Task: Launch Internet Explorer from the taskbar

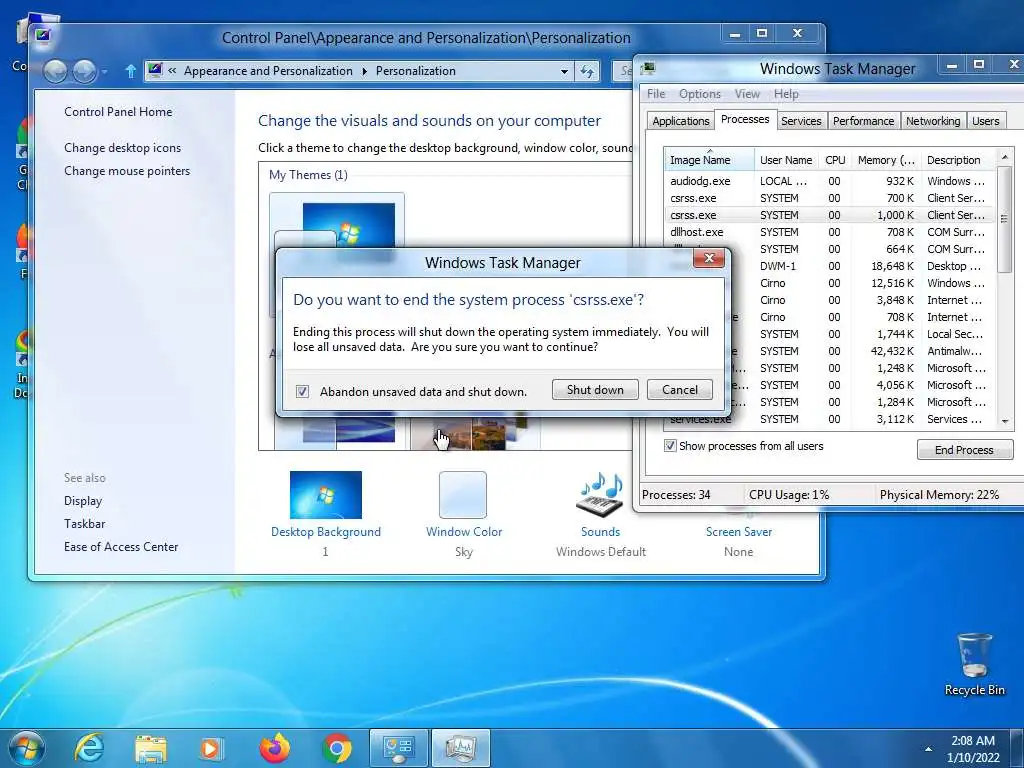Action: tap(89, 748)
